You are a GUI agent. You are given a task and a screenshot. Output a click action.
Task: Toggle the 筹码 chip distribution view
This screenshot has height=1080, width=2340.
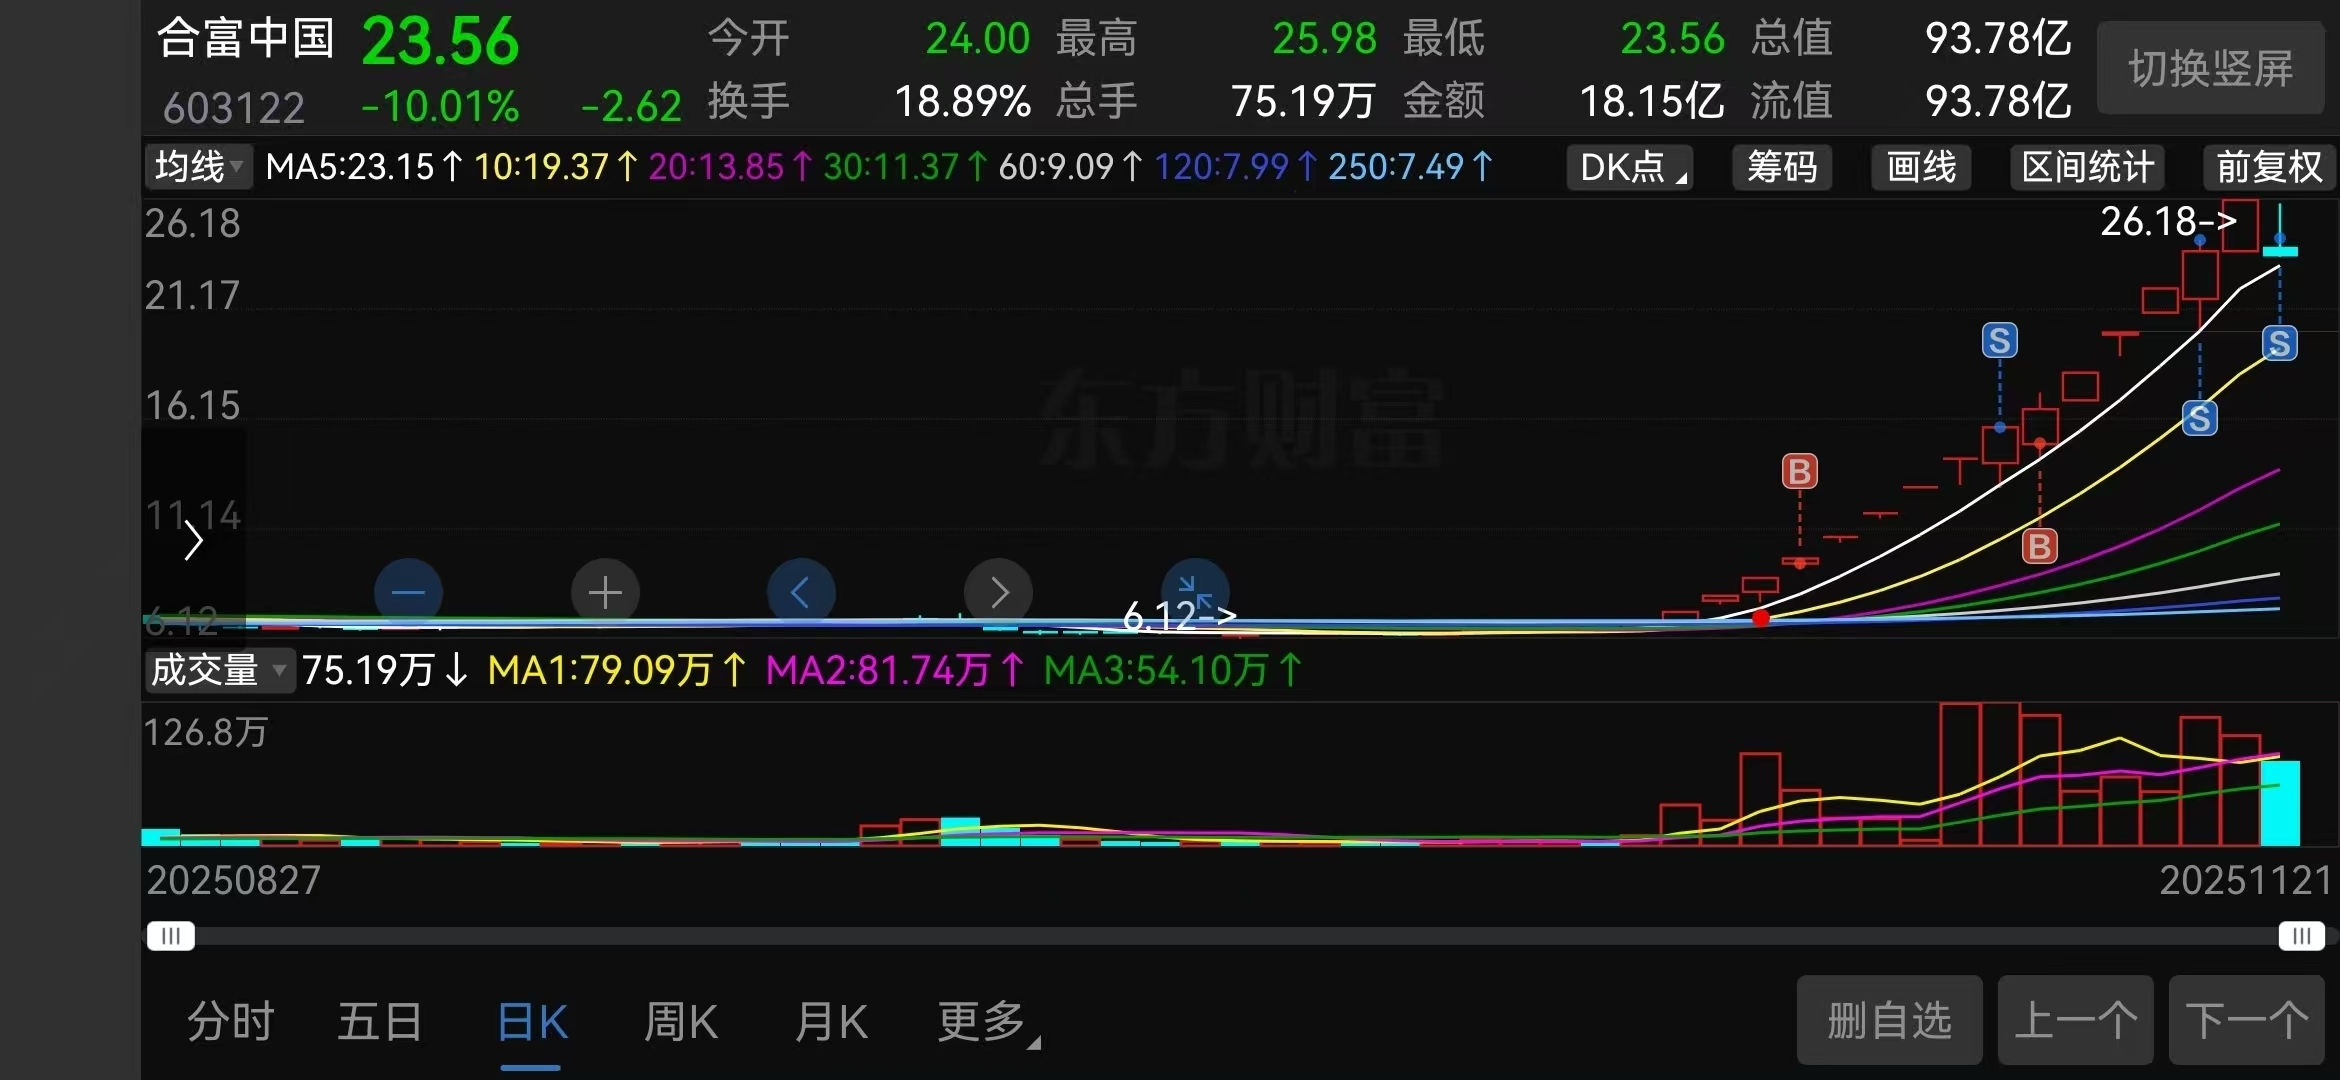[x=1781, y=167]
